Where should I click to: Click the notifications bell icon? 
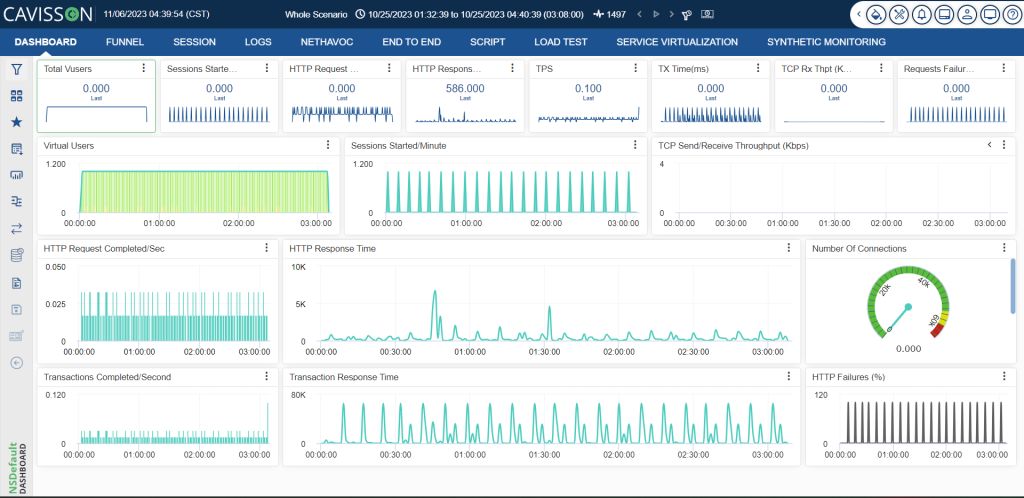[x=921, y=14]
